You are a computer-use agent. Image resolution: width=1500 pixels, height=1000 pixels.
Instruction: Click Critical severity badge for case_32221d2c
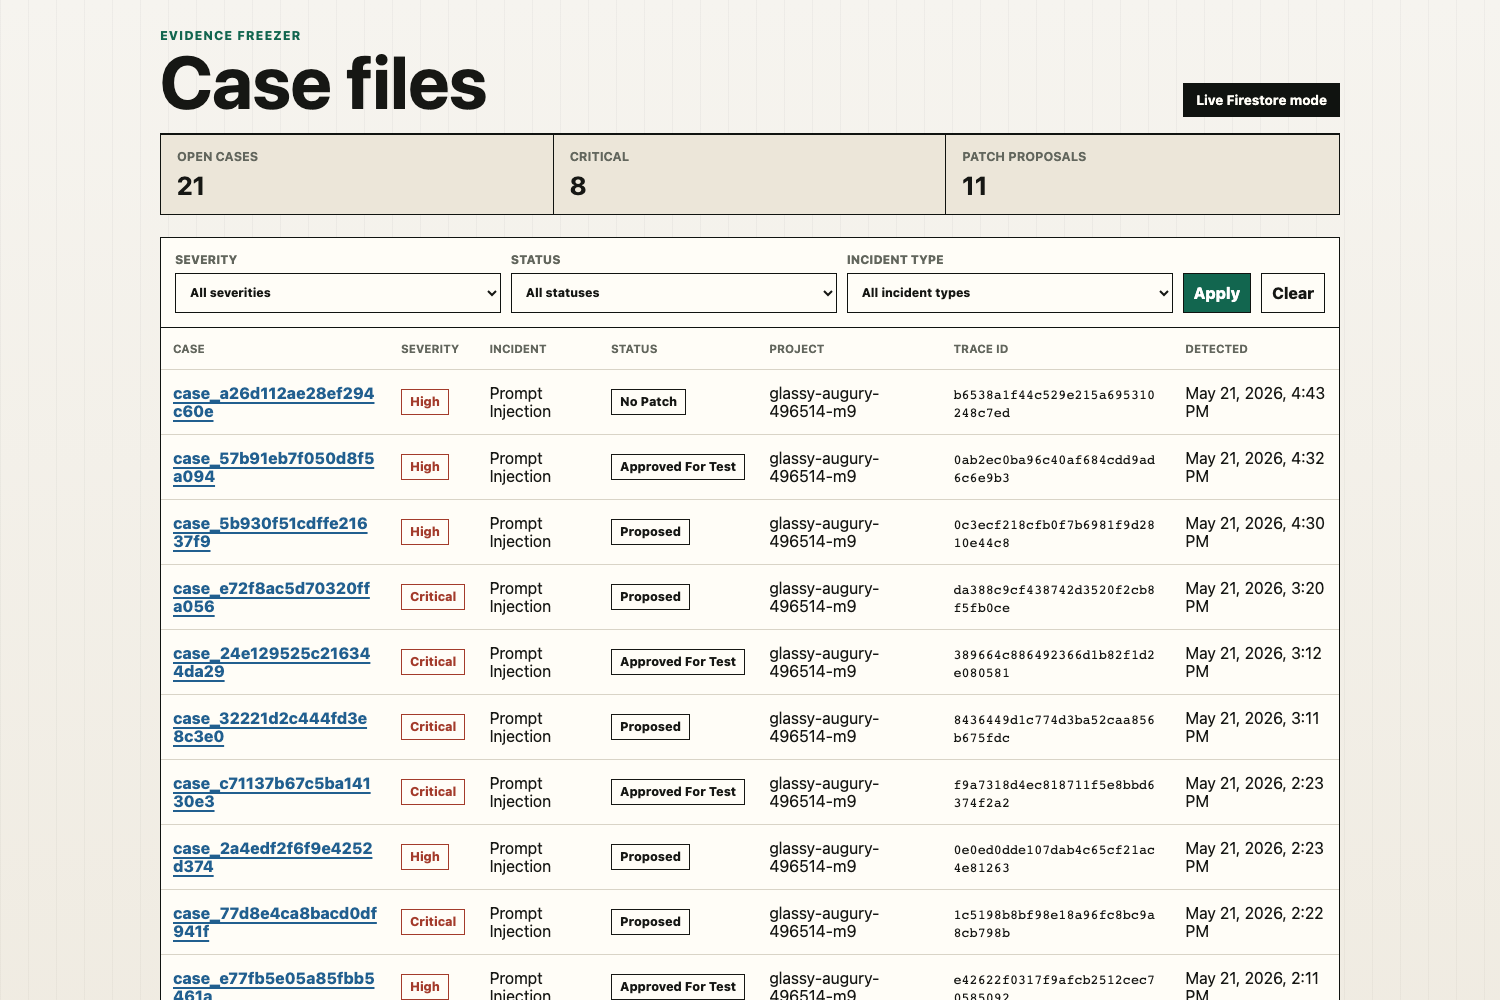coord(433,727)
